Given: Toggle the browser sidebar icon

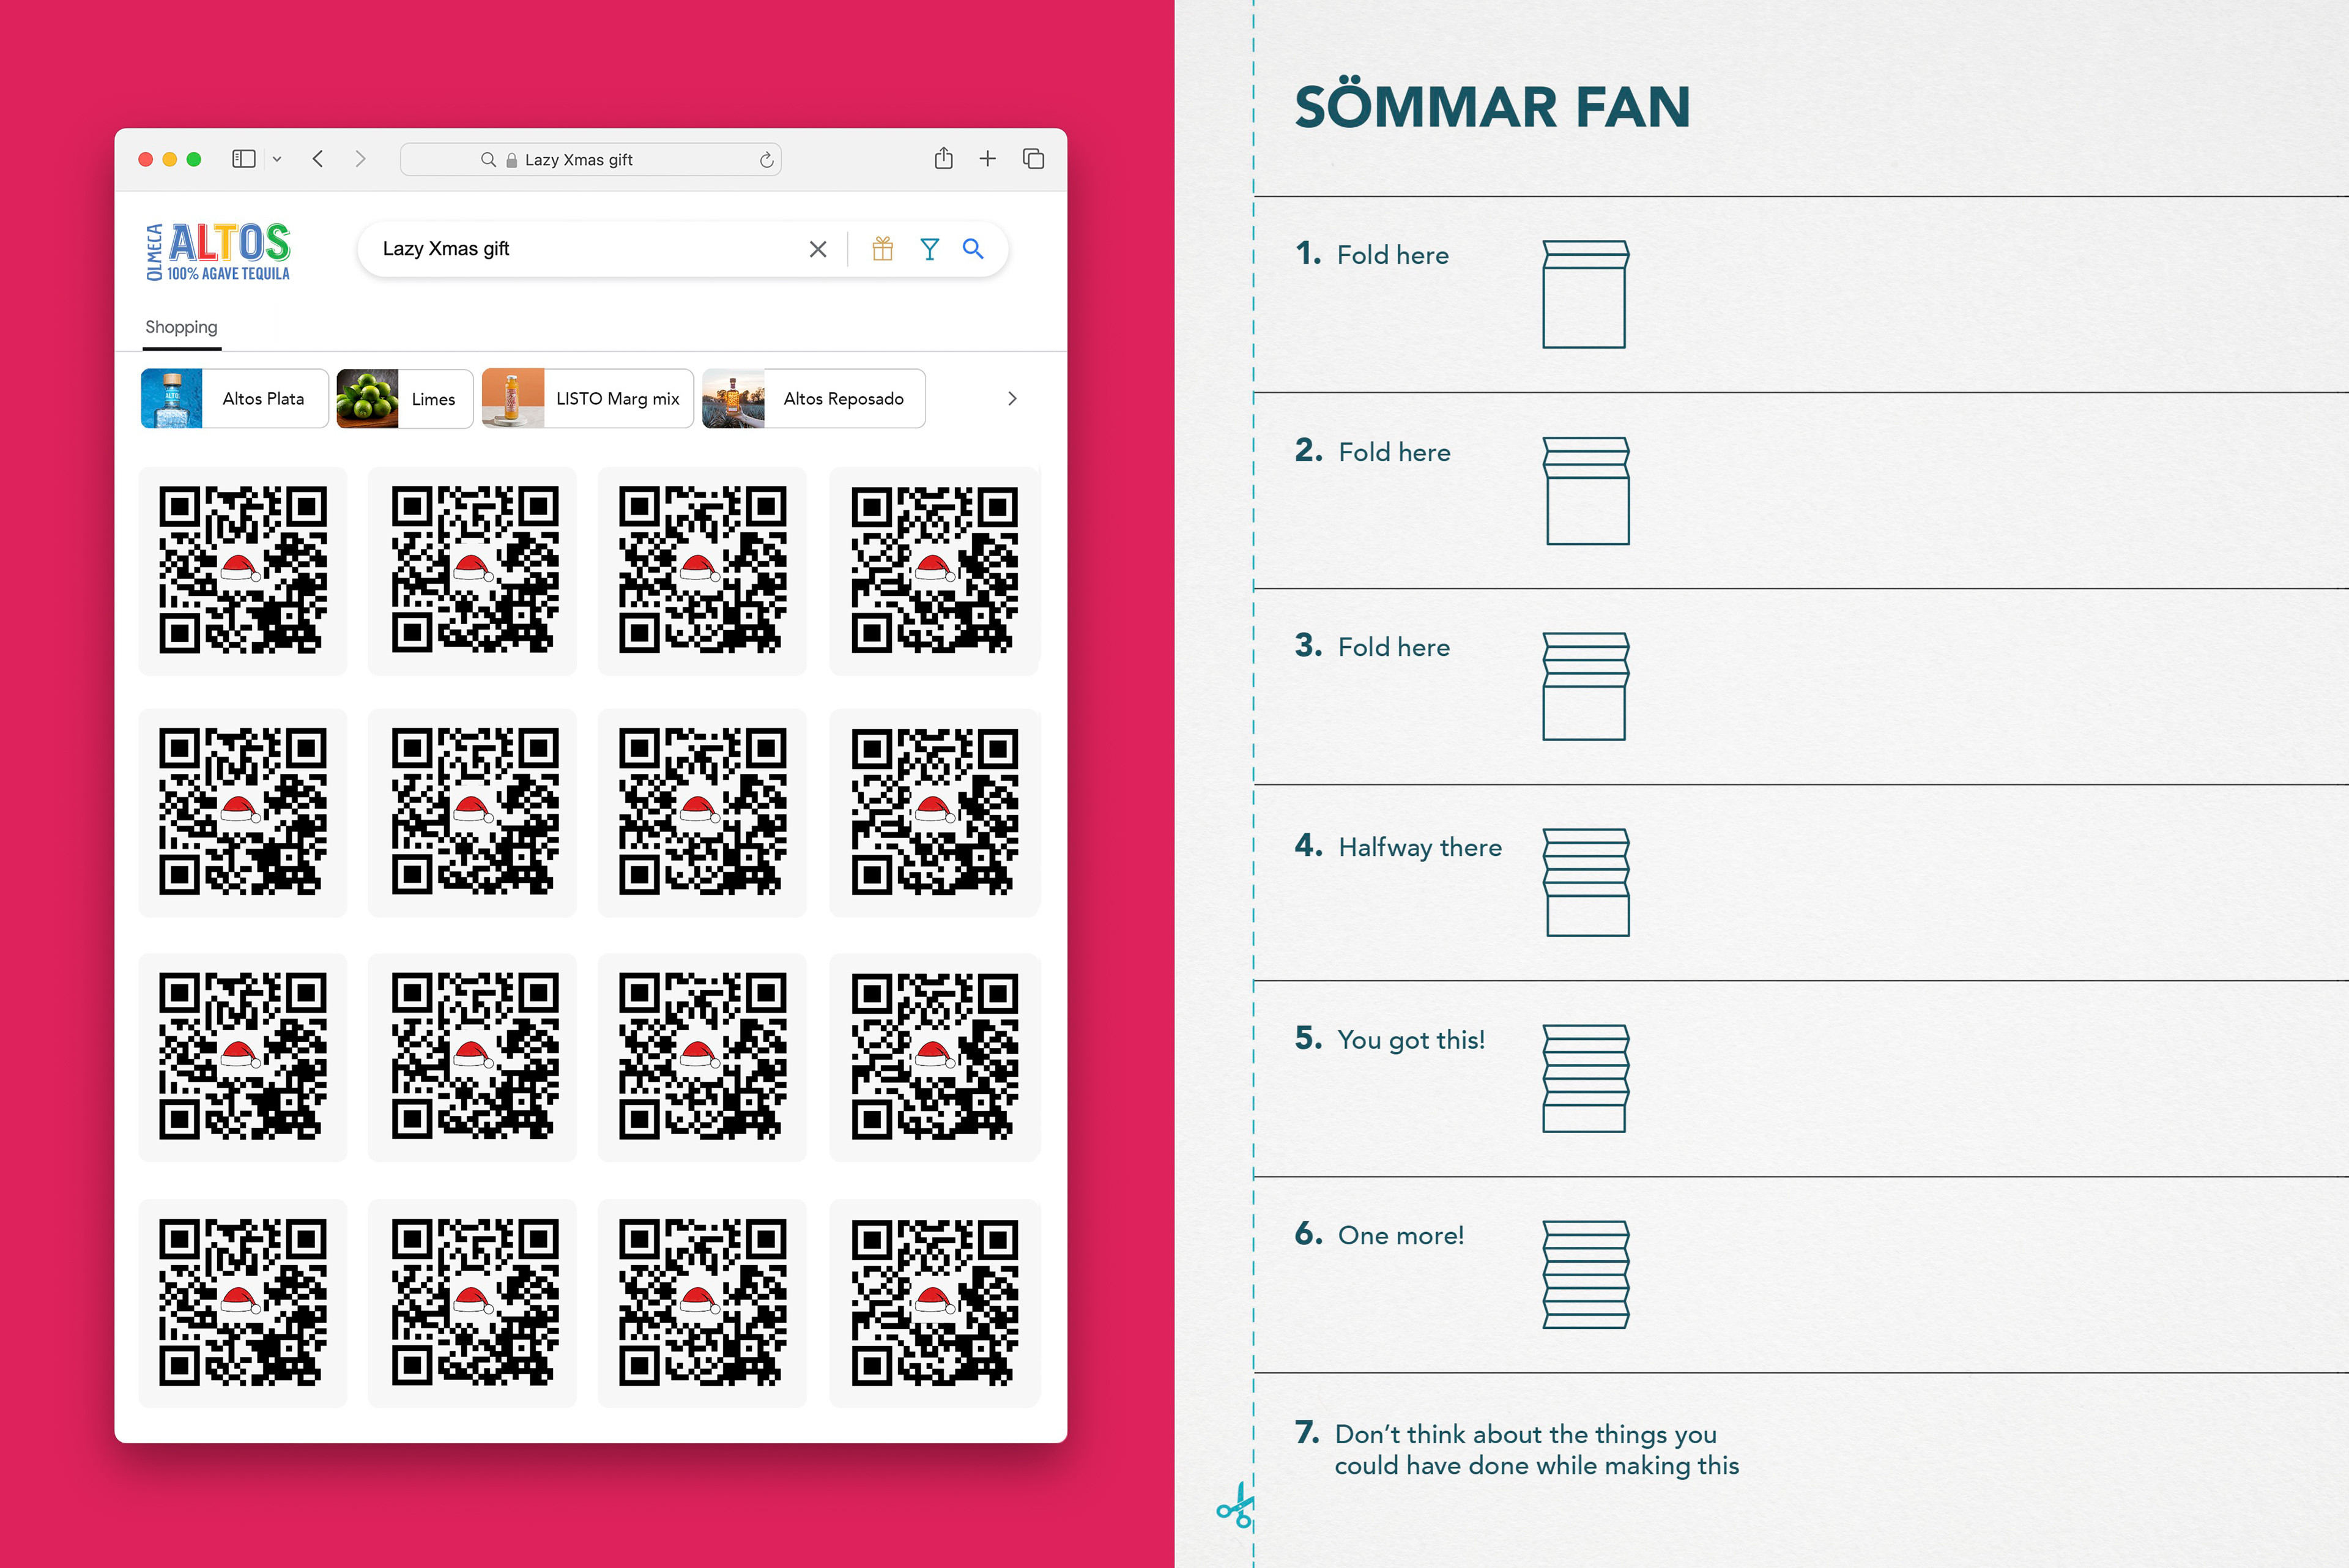Looking at the screenshot, I should (243, 159).
